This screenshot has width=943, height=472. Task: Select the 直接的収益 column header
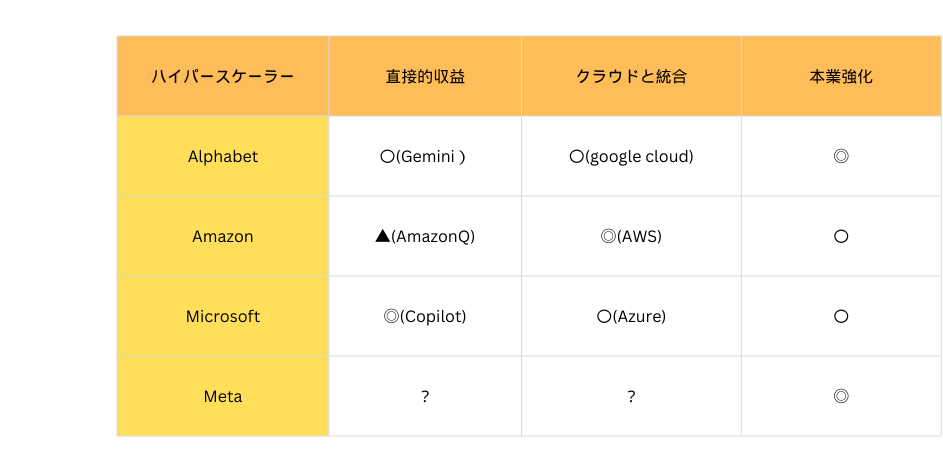coord(425,76)
